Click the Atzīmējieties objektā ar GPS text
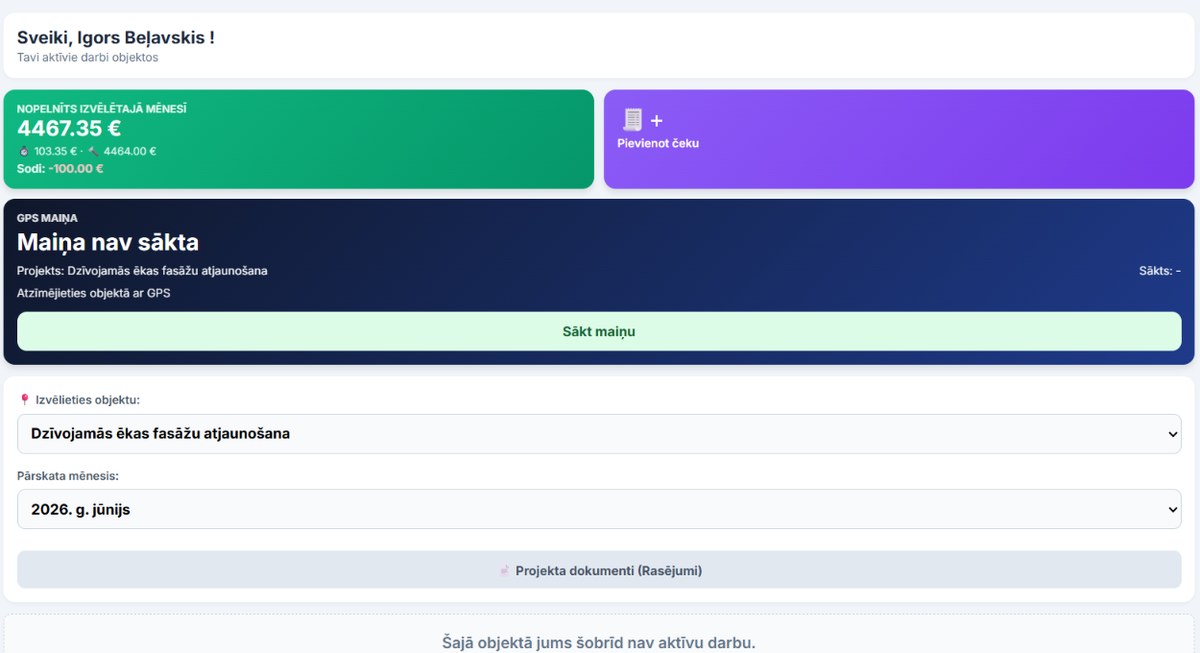 (x=94, y=293)
